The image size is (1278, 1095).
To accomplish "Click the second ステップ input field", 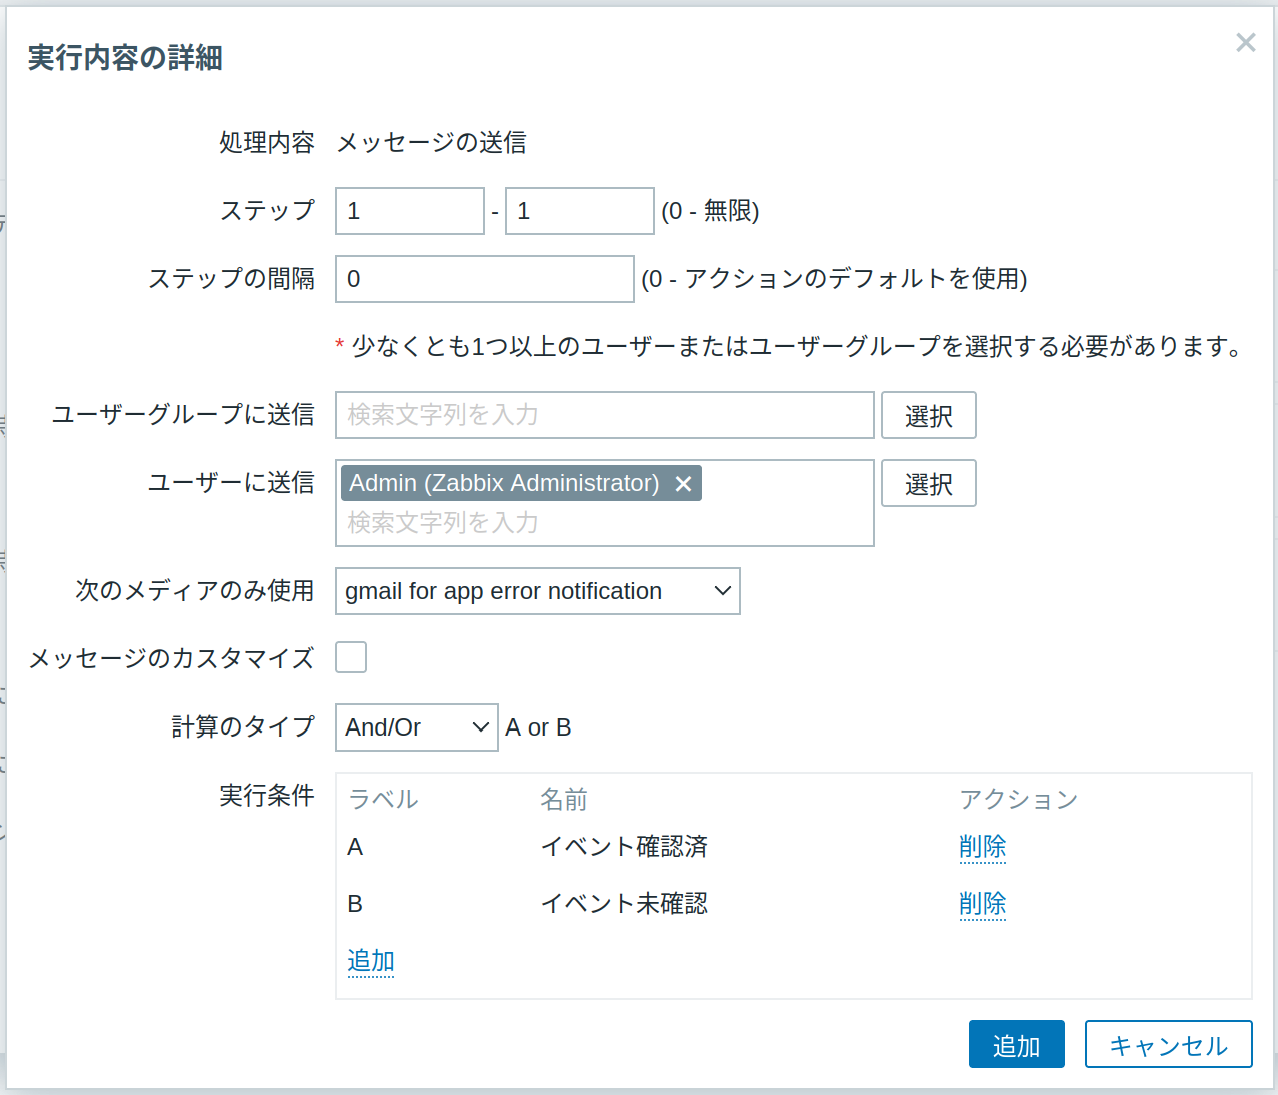I will tap(579, 211).
